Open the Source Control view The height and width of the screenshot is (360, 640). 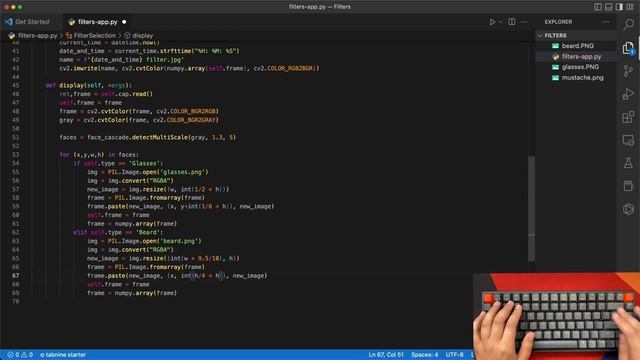[x=628, y=71]
